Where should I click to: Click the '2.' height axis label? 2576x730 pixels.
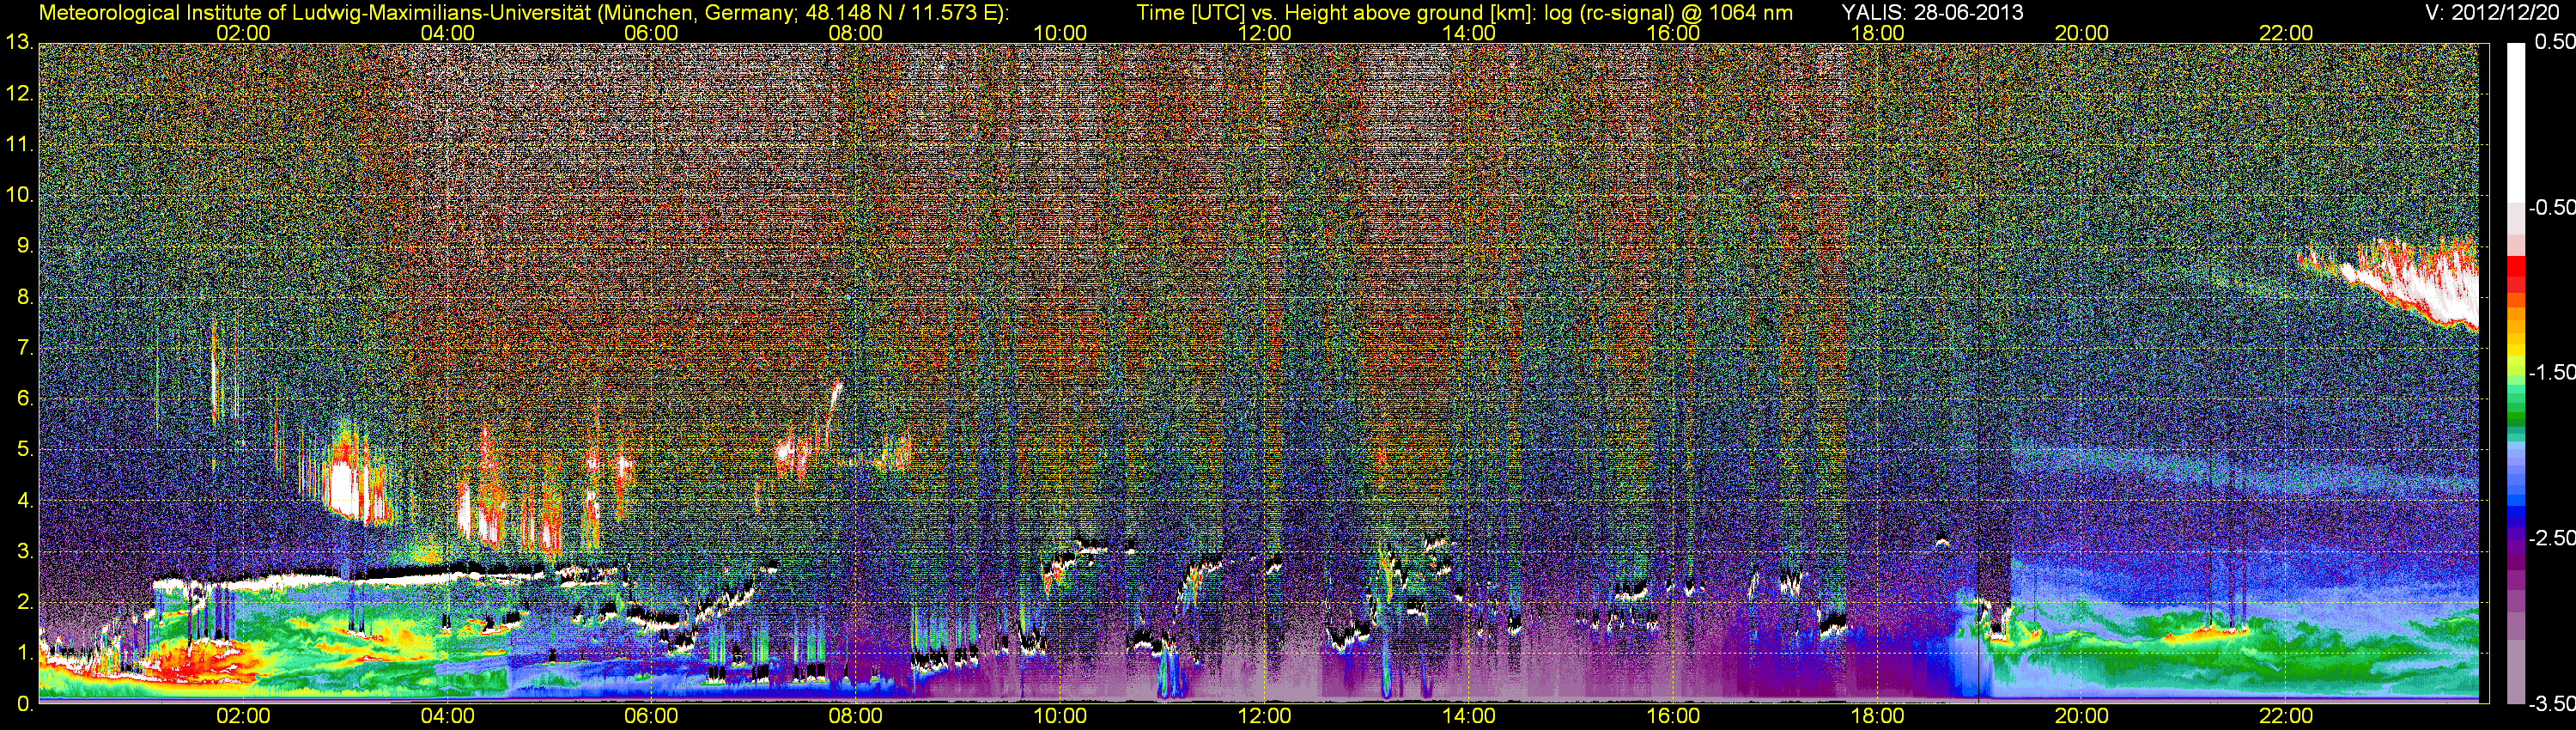pyautogui.click(x=26, y=602)
